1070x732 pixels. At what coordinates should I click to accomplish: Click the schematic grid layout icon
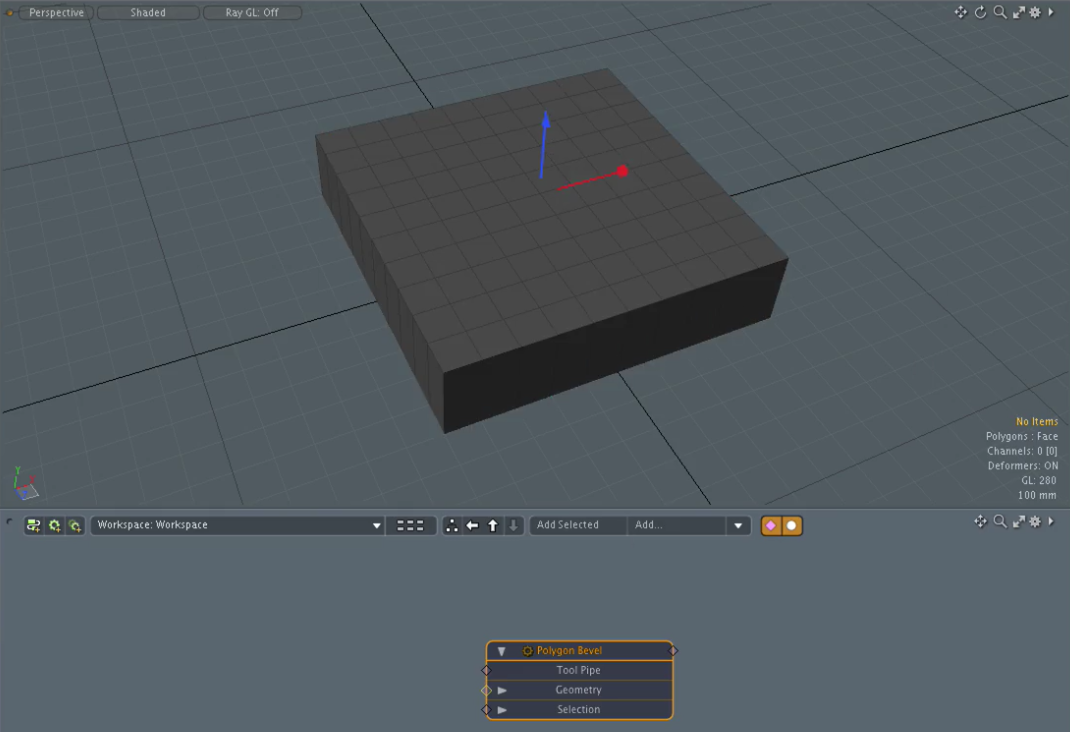410,525
